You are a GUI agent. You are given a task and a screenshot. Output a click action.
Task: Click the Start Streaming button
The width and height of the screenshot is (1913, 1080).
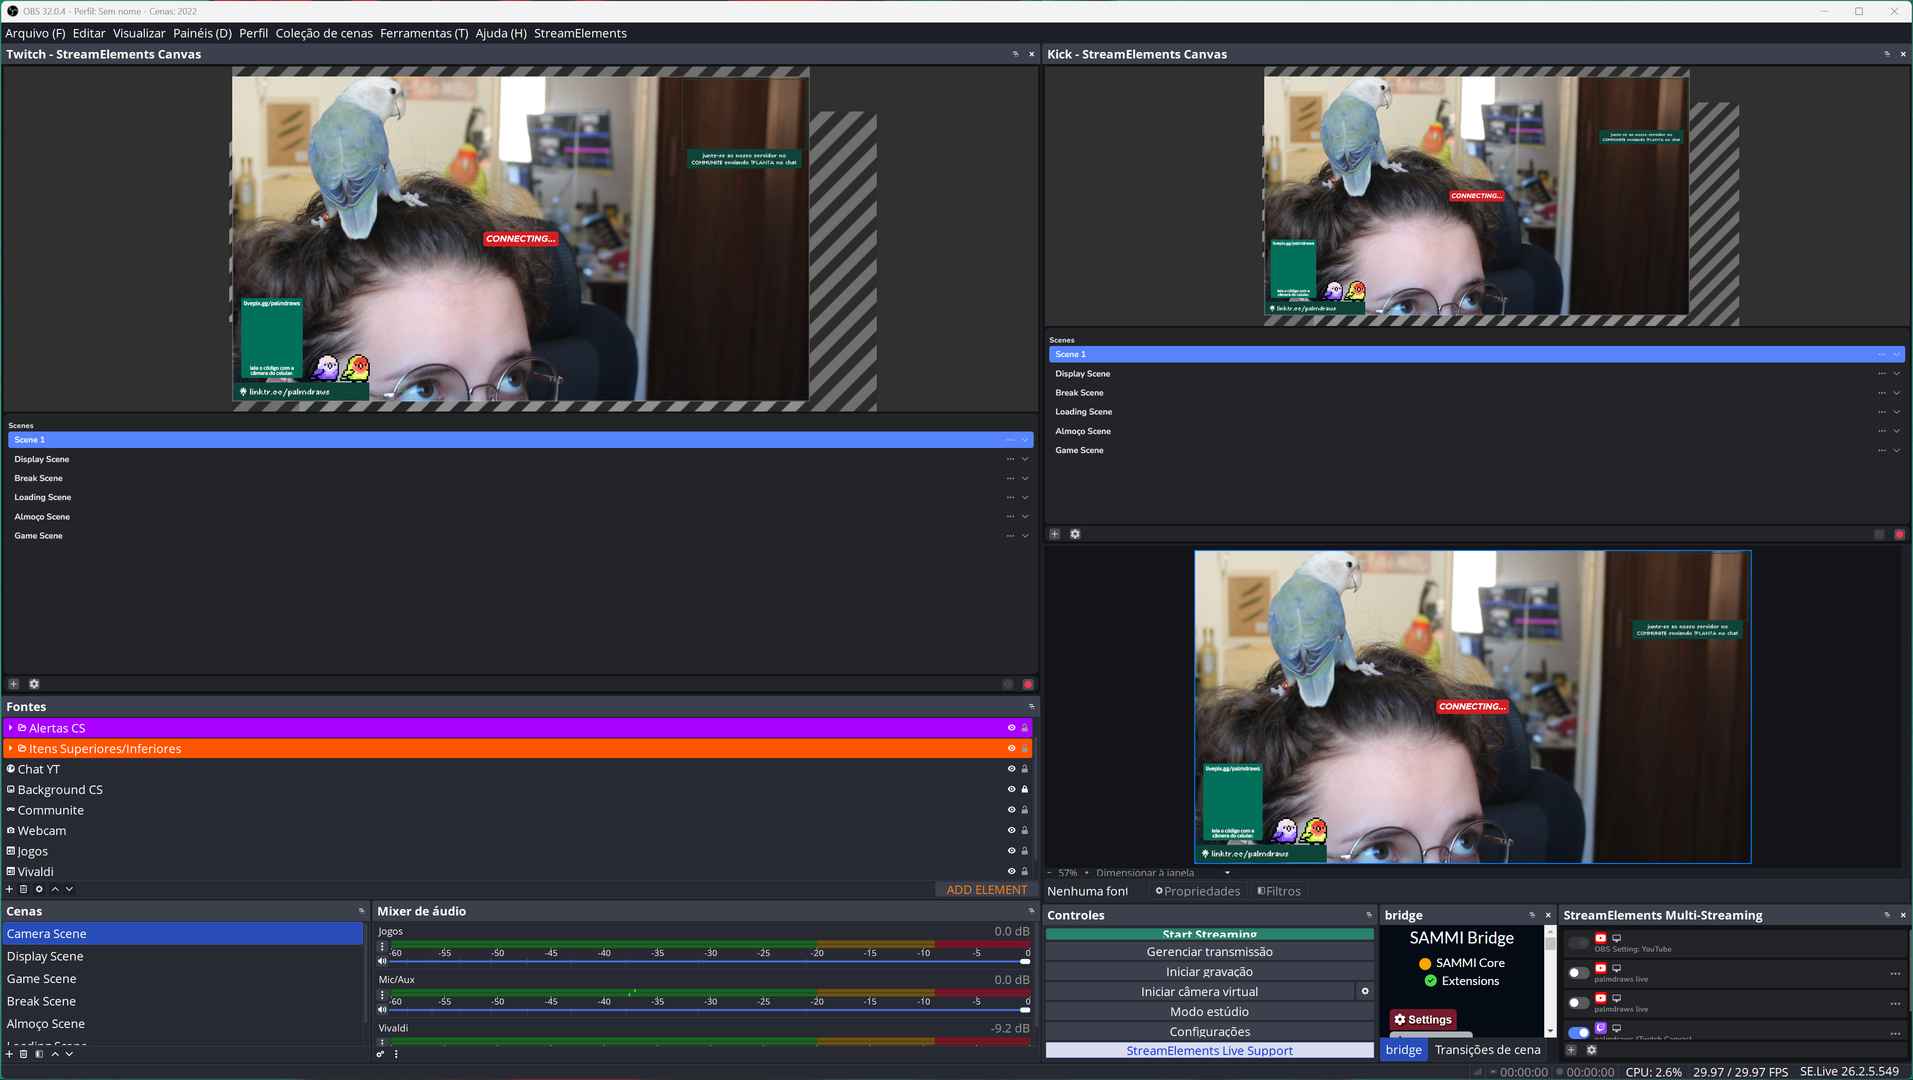1209,934
